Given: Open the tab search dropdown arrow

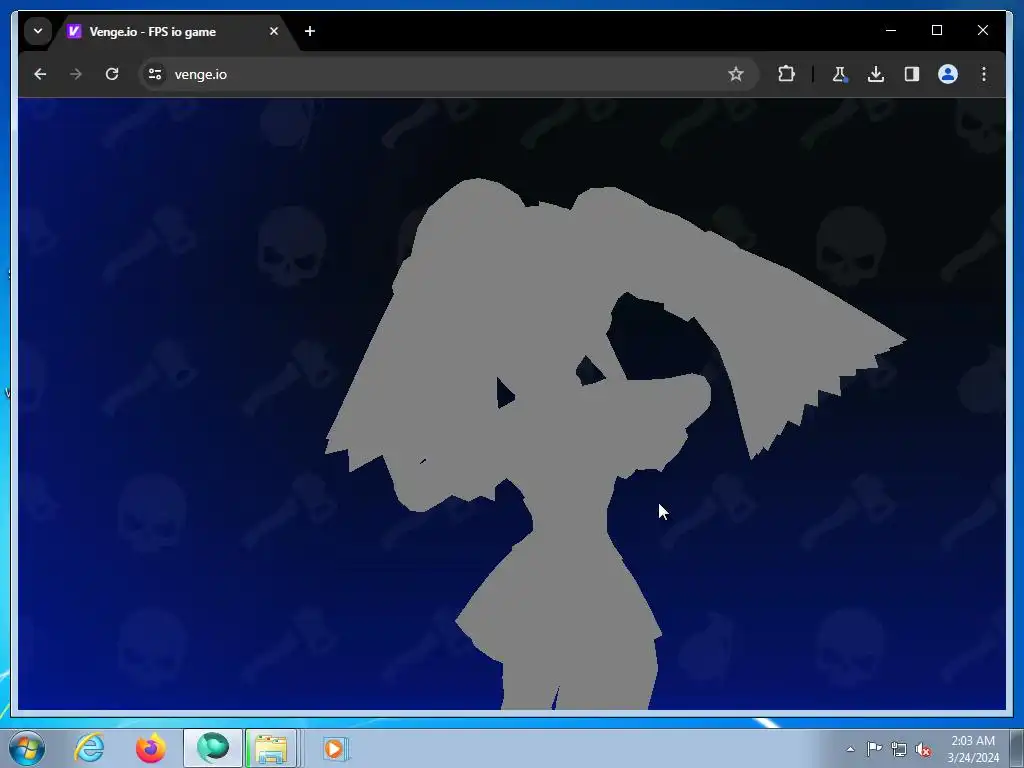Looking at the screenshot, I should (x=38, y=31).
